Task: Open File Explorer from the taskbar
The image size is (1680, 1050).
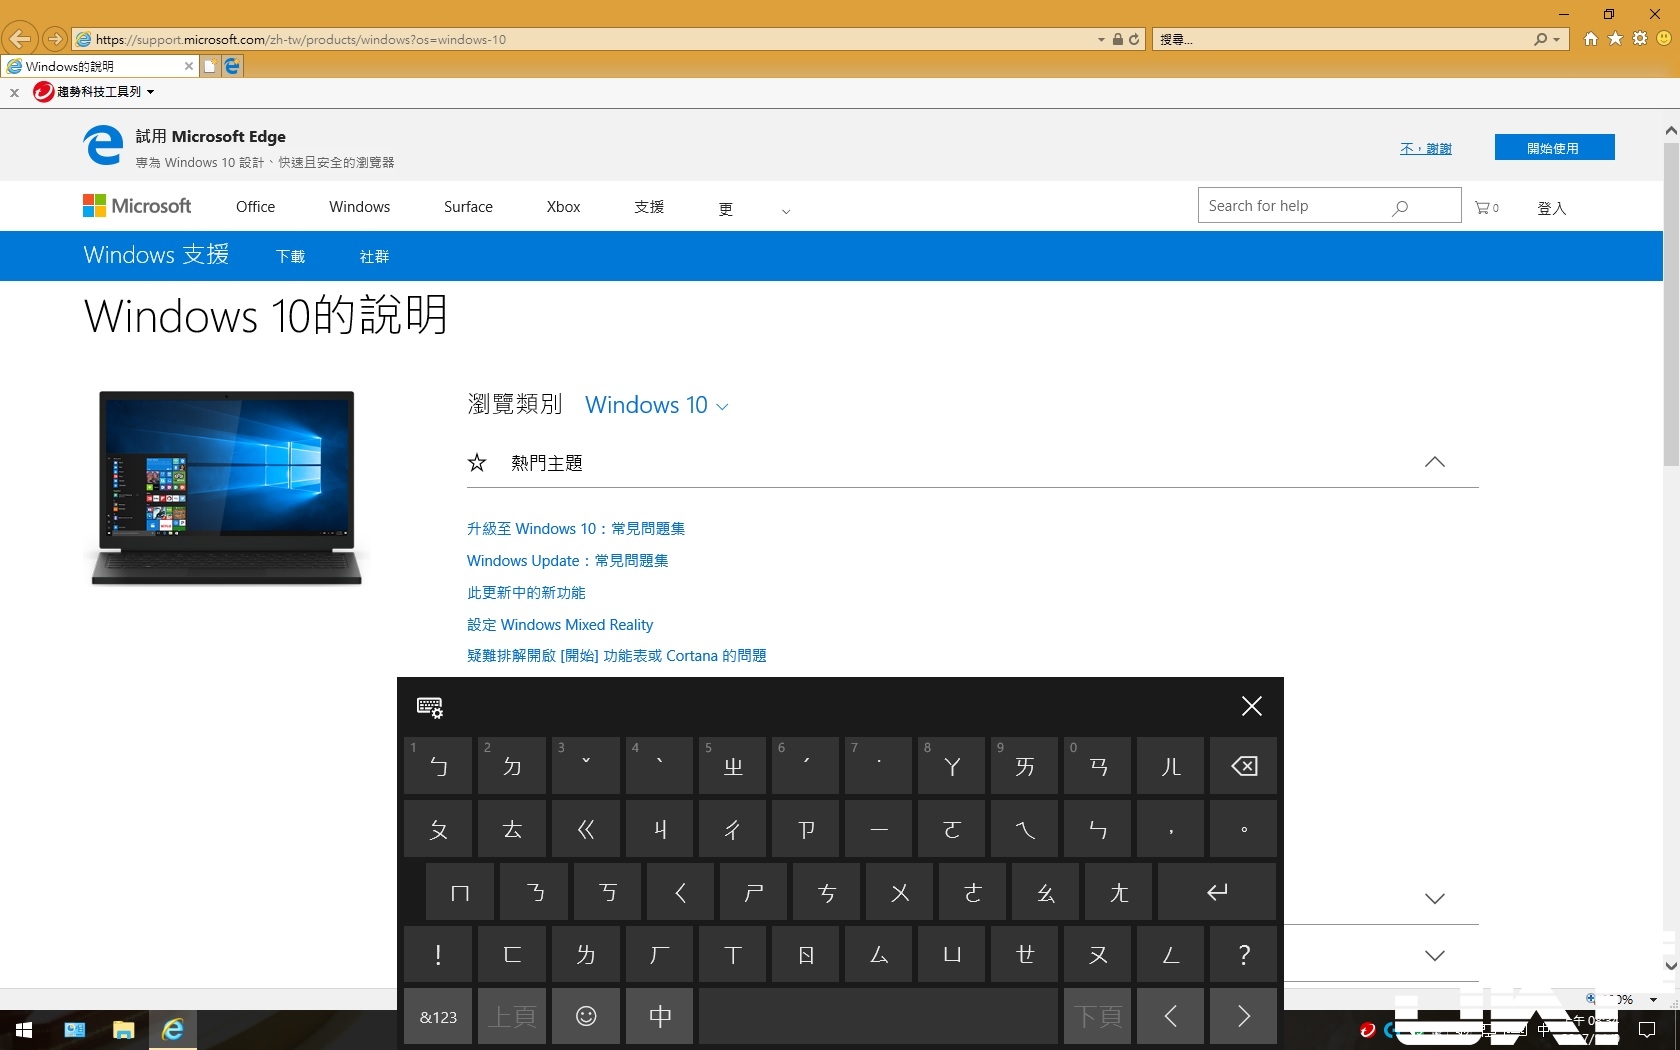Action: [x=123, y=1029]
